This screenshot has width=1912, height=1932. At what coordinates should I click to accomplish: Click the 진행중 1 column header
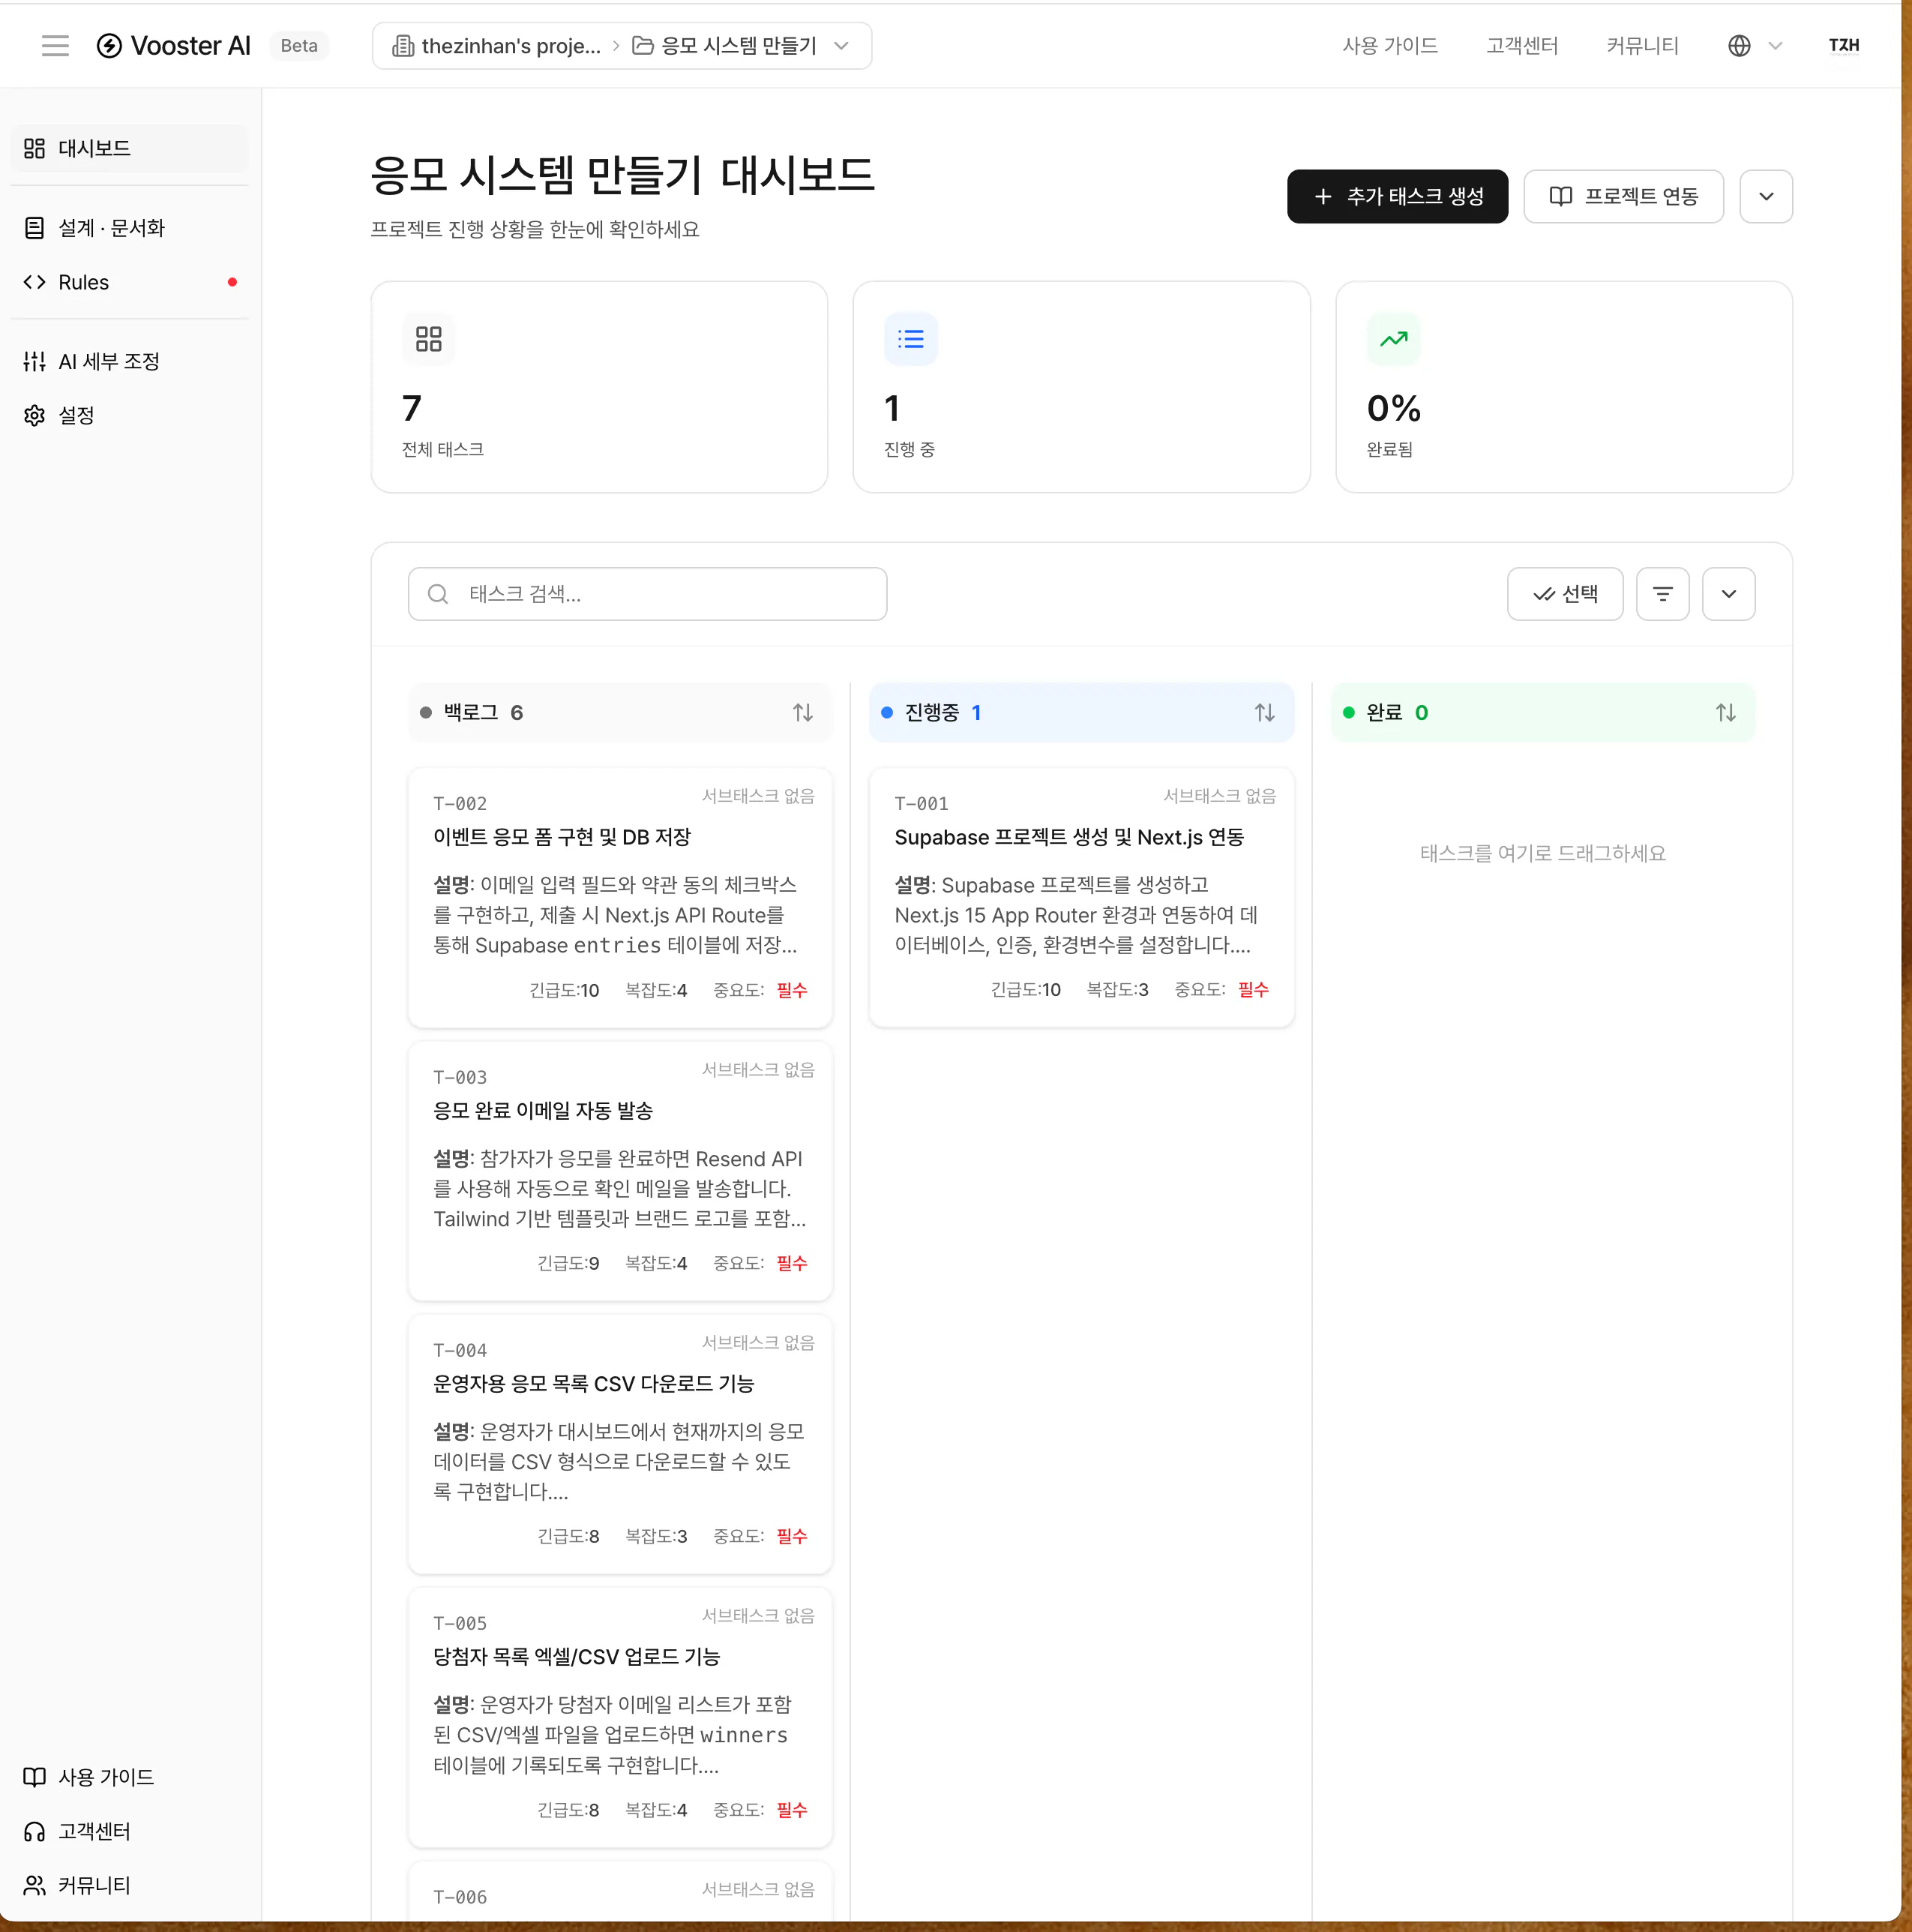1081,712
